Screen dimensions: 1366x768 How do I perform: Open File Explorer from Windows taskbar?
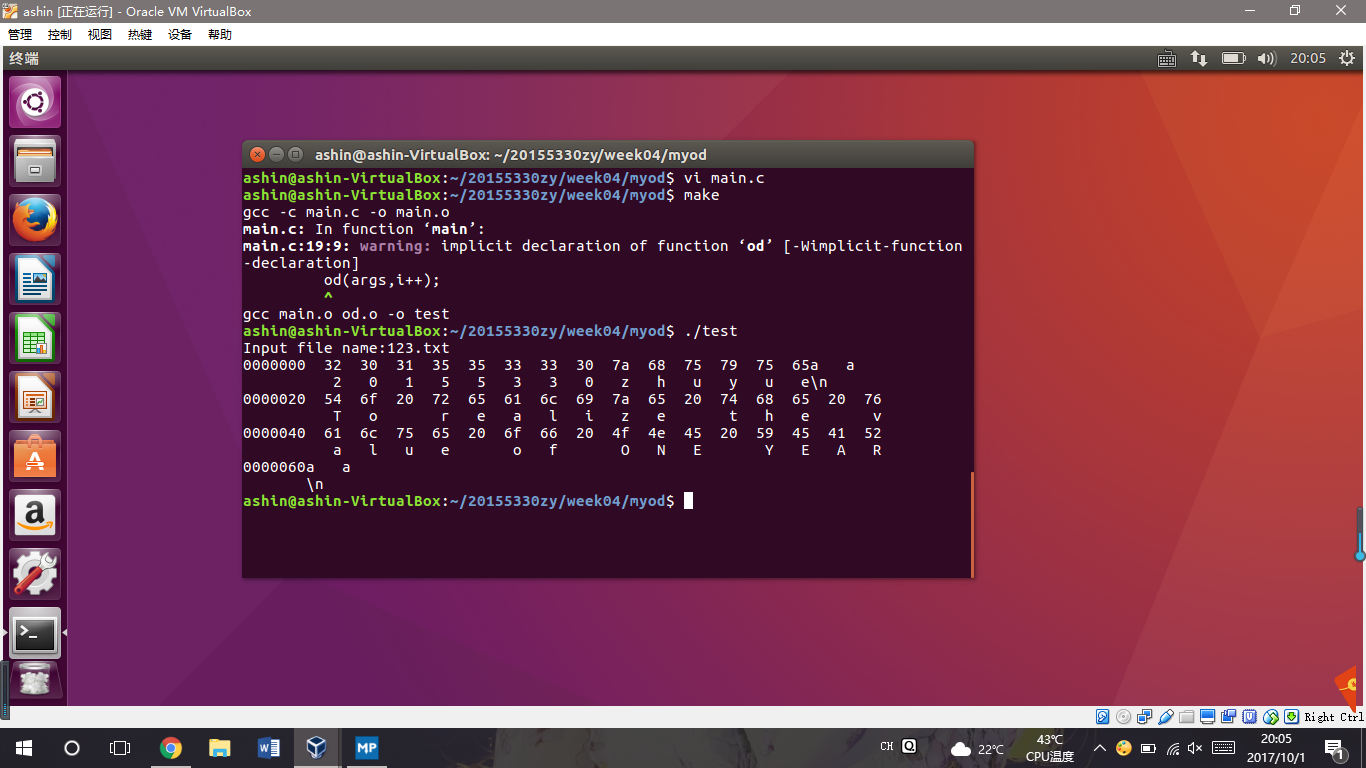pos(219,747)
